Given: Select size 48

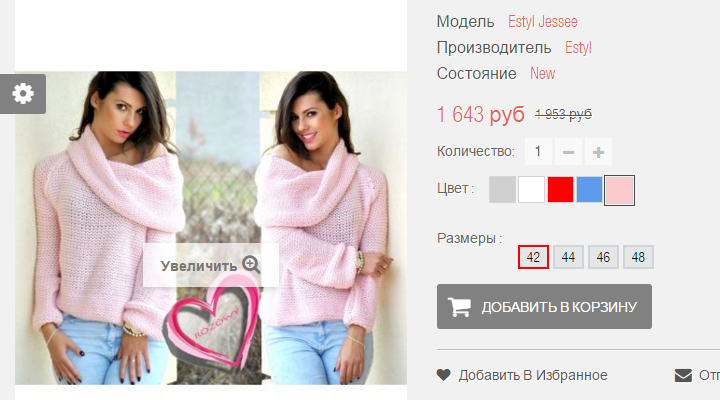Looking at the screenshot, I should (638, 257).
